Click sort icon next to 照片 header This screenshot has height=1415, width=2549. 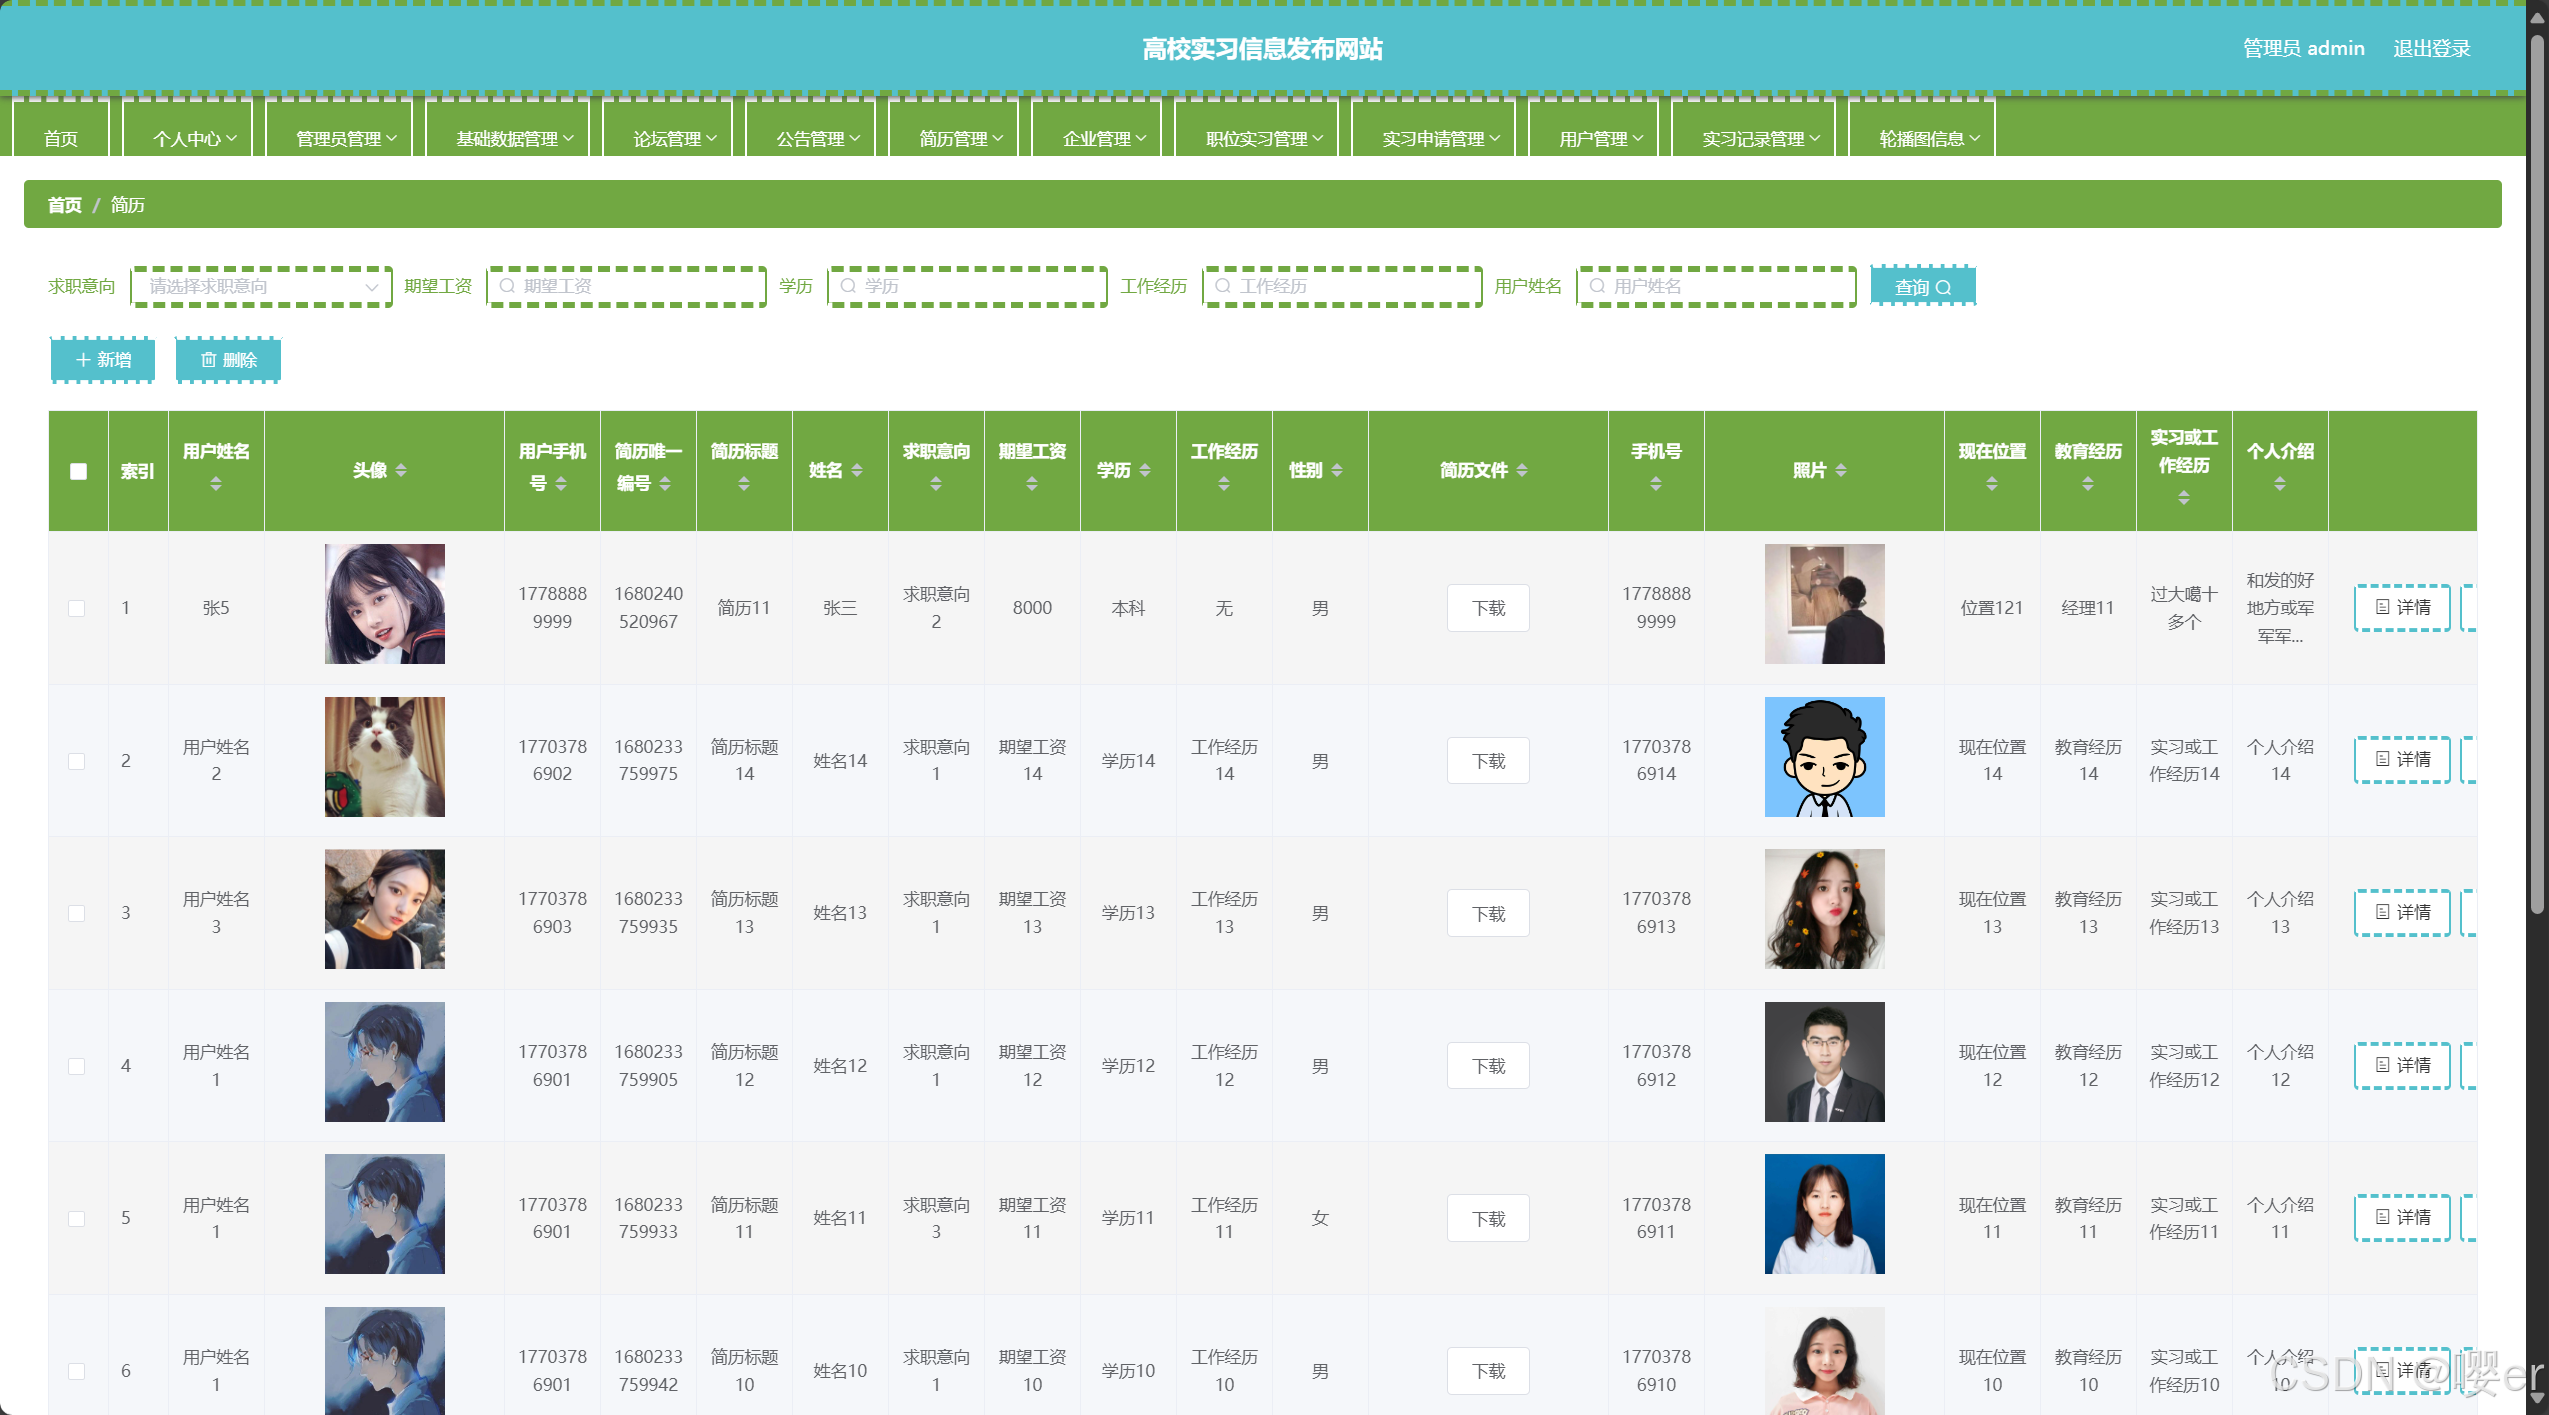(1841, 470)
